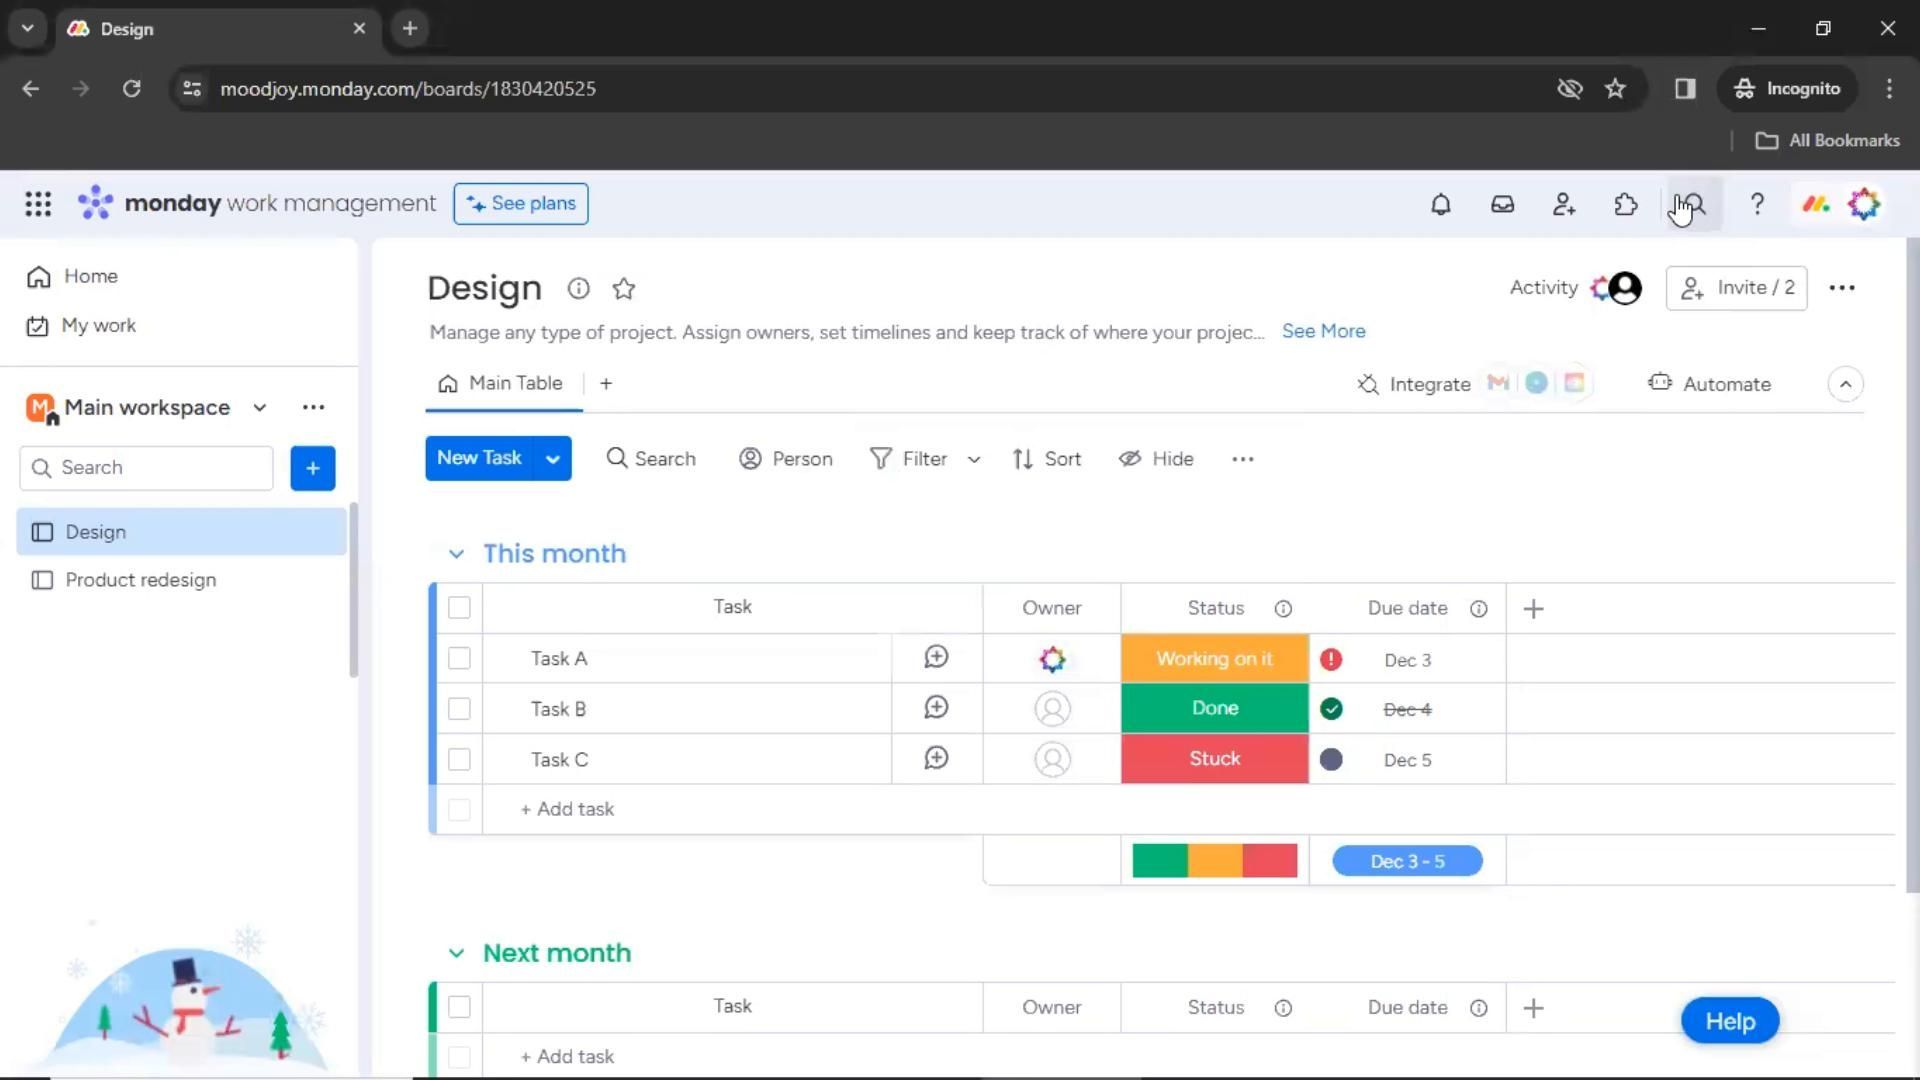Screen dimensions: 1920x1080
Task: Open the Task A conversation bubble
Action: 936,658
